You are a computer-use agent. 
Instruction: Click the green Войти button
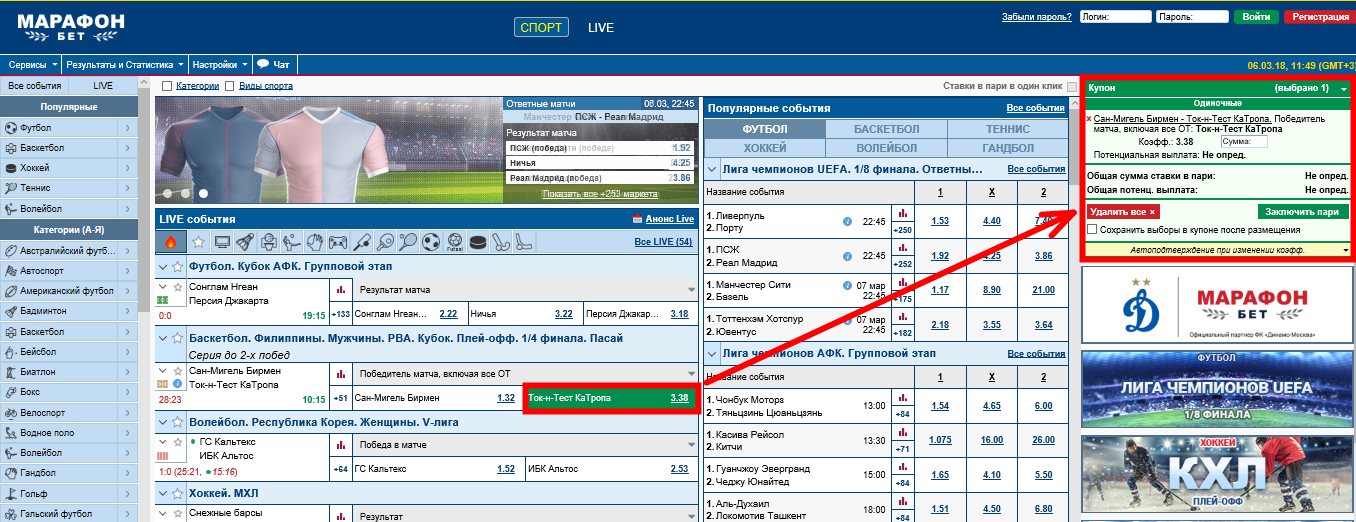click(x=1256, y=17)
